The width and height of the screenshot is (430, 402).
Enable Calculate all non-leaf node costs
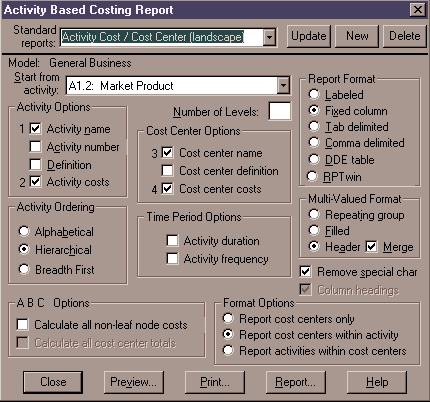pos(22,325)
